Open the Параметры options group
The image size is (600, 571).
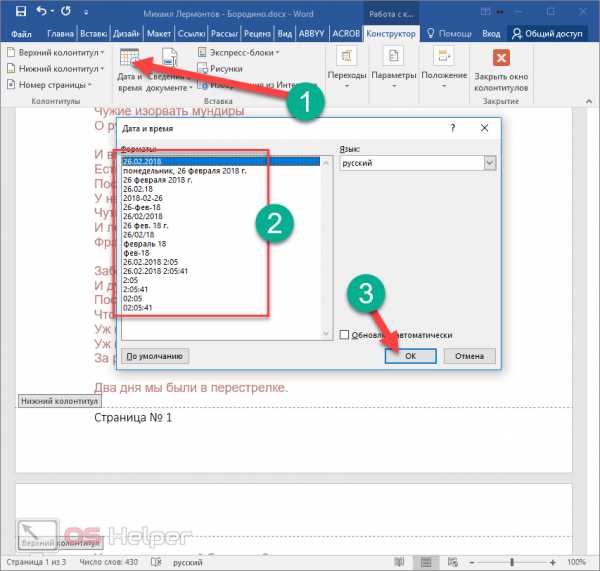tap(394, 67)
